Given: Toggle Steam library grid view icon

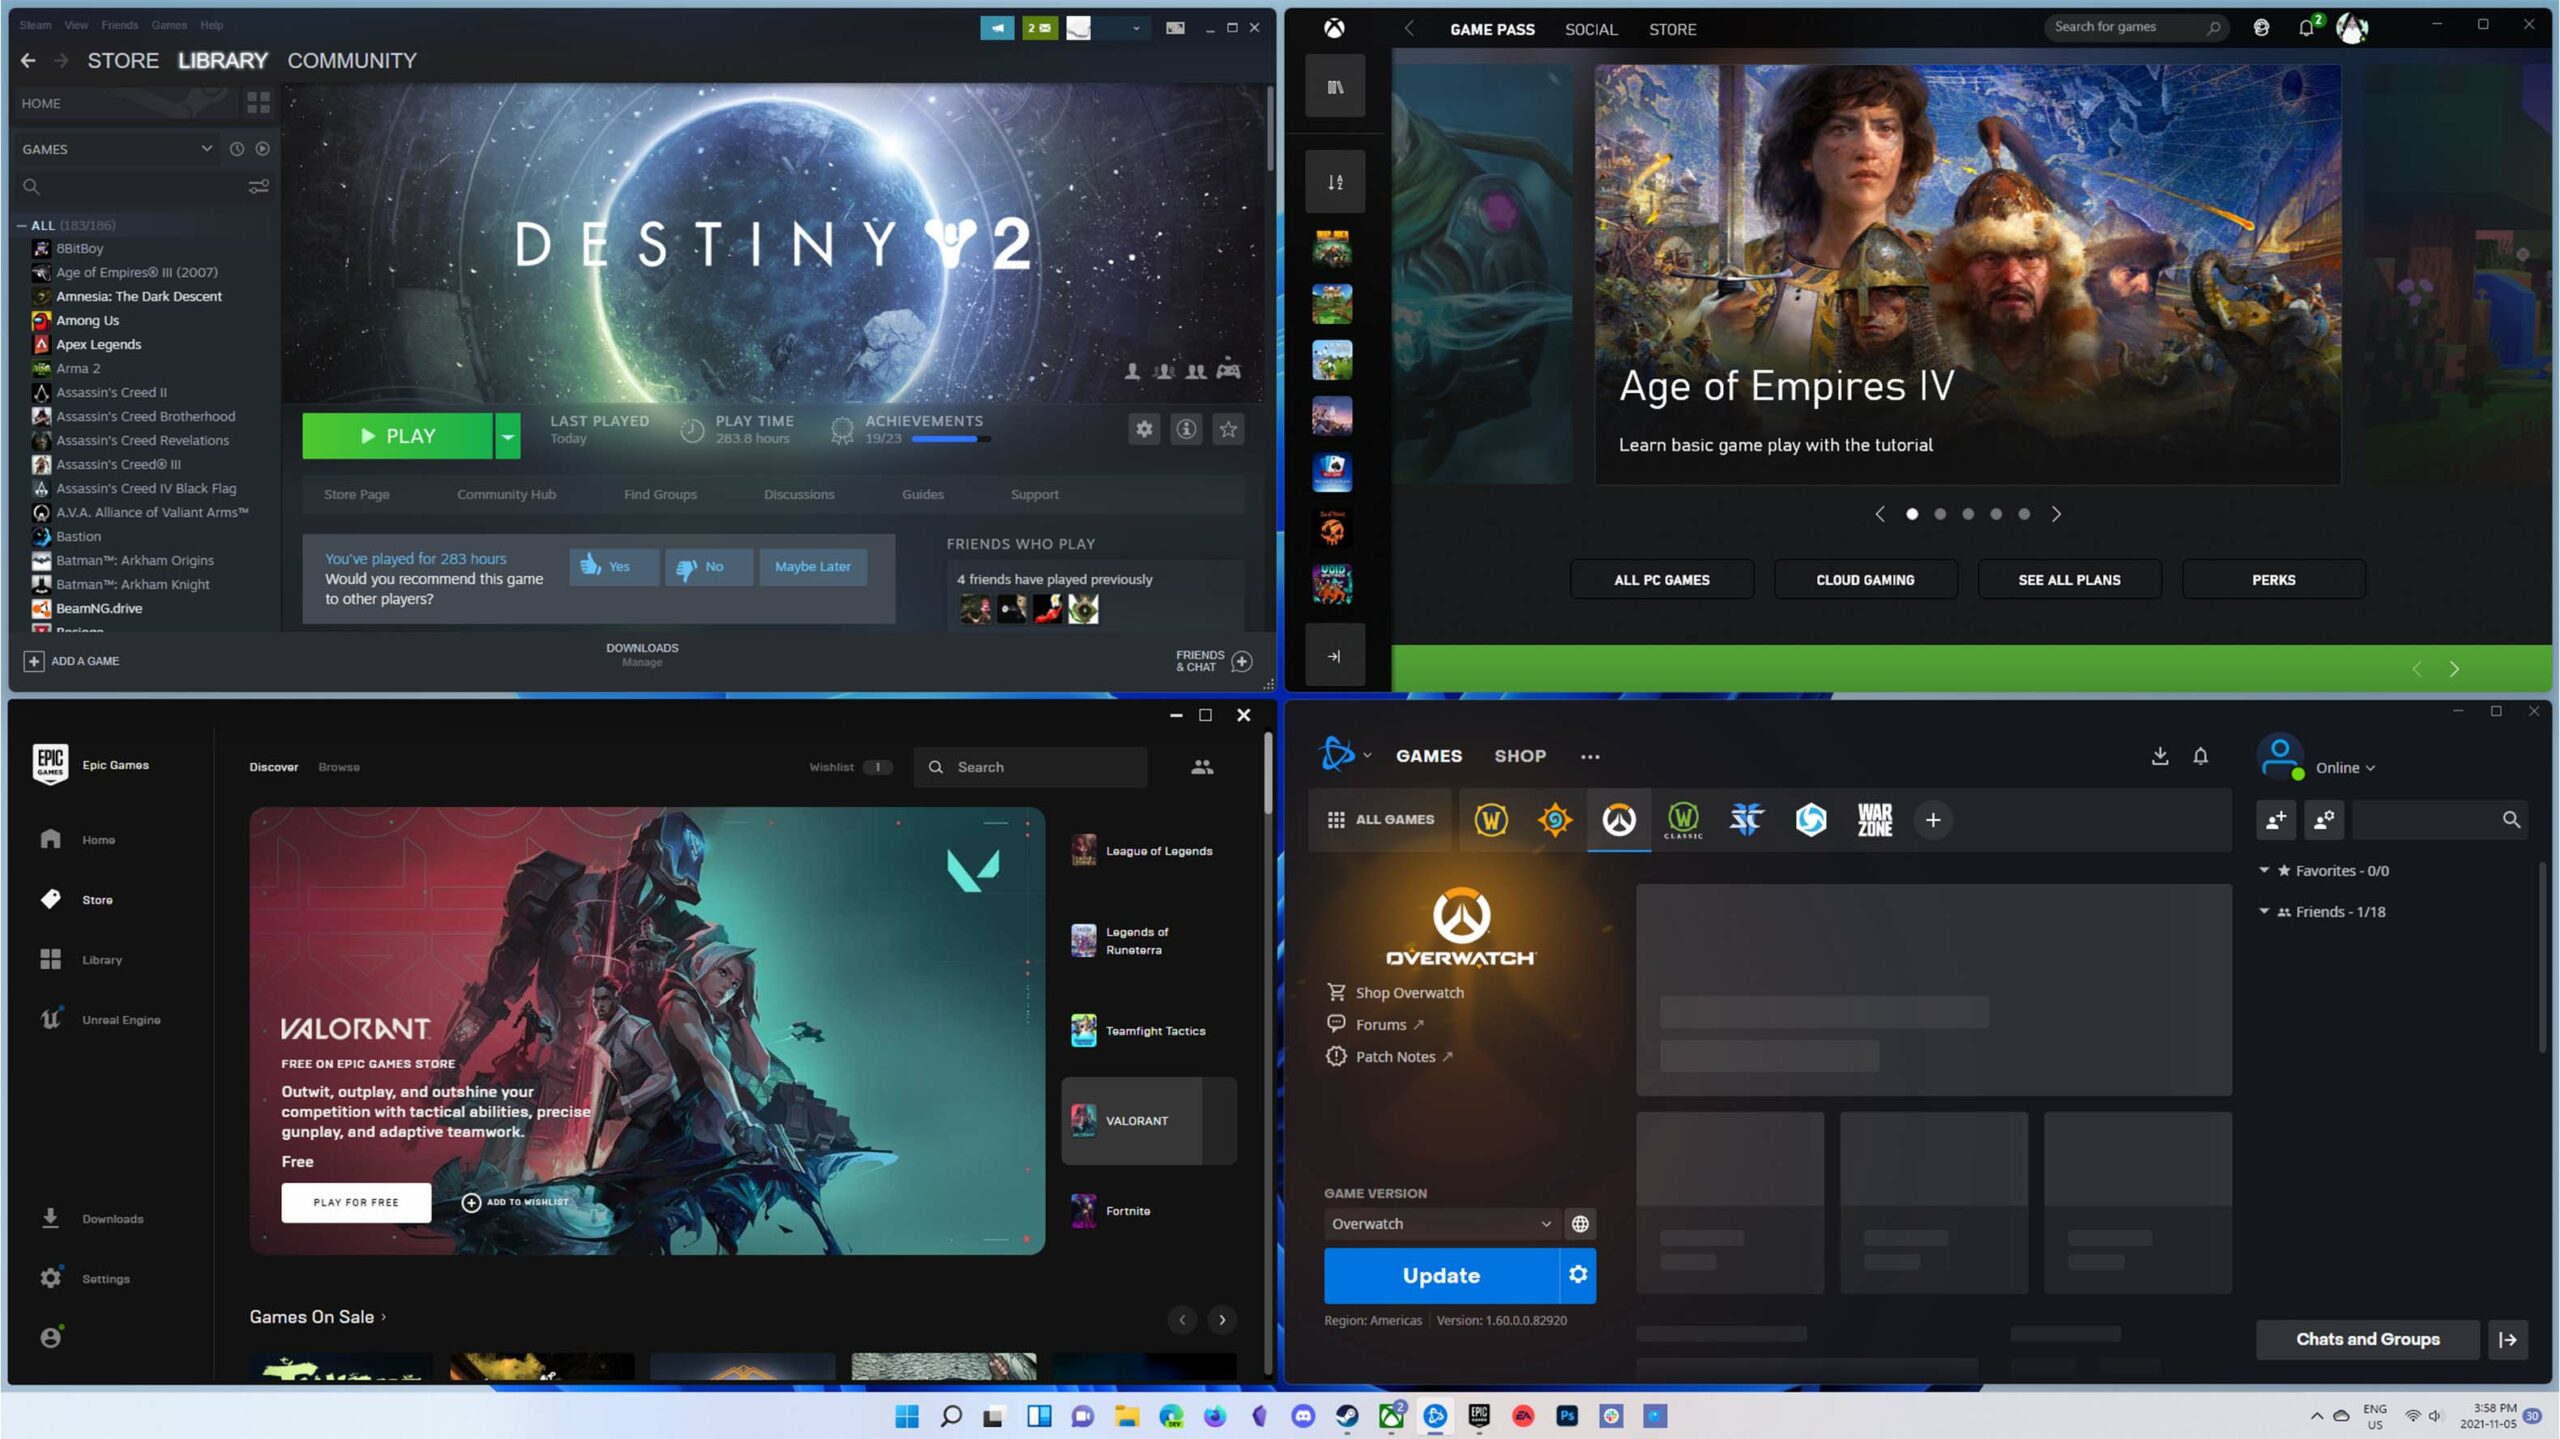Looking at the screenshot, I should [258, 102].
